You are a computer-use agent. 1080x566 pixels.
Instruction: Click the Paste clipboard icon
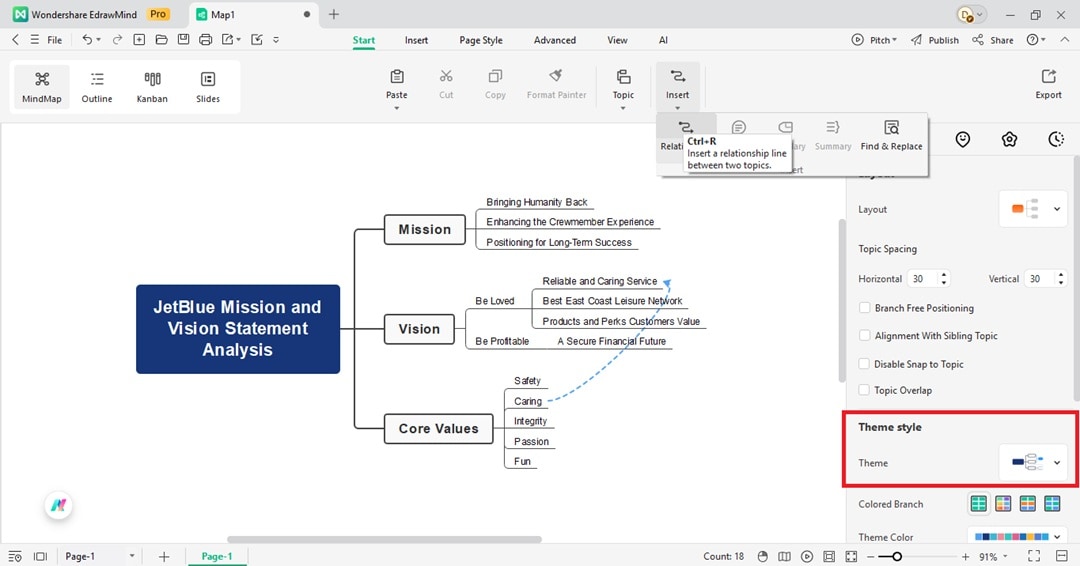(x=397, y=77)
